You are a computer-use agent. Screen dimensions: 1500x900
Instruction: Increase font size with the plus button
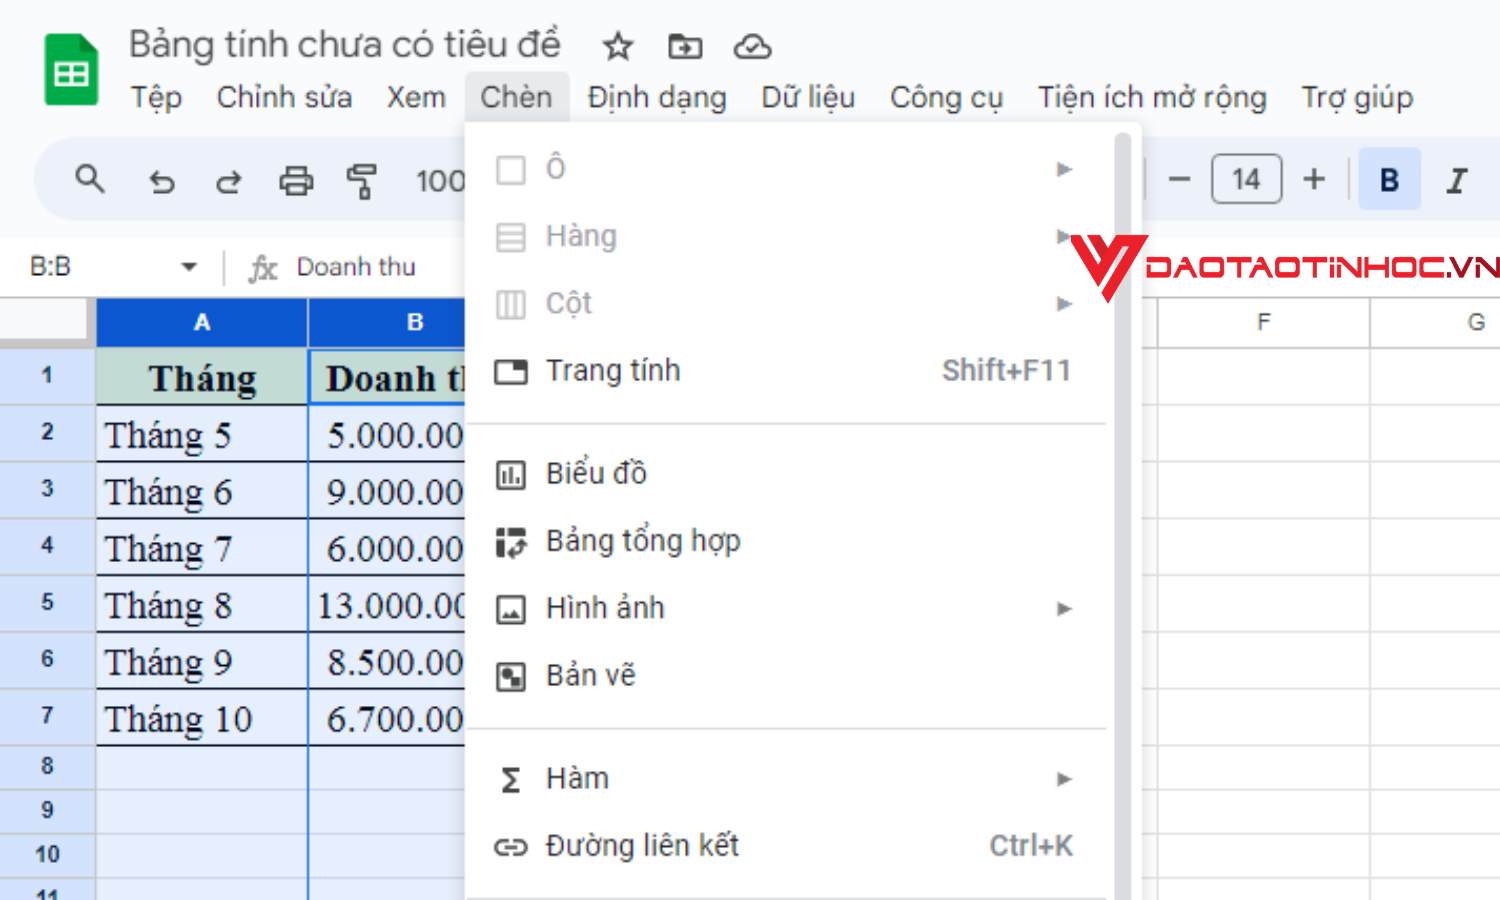click(1313, 179)
